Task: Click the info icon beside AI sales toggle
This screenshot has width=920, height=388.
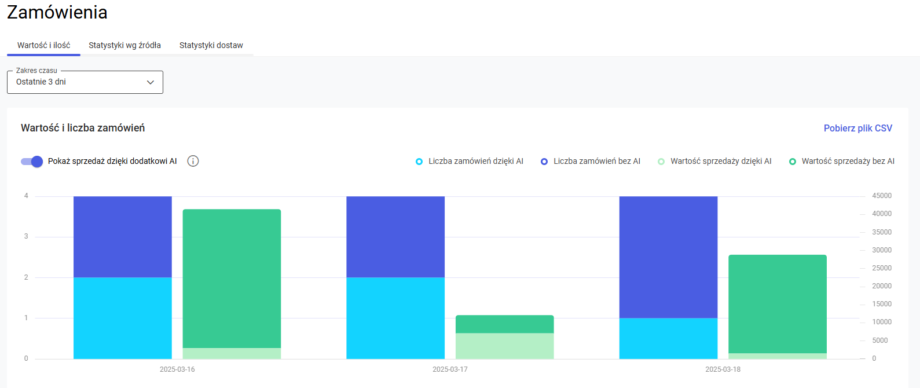Action: coord(193,161)
